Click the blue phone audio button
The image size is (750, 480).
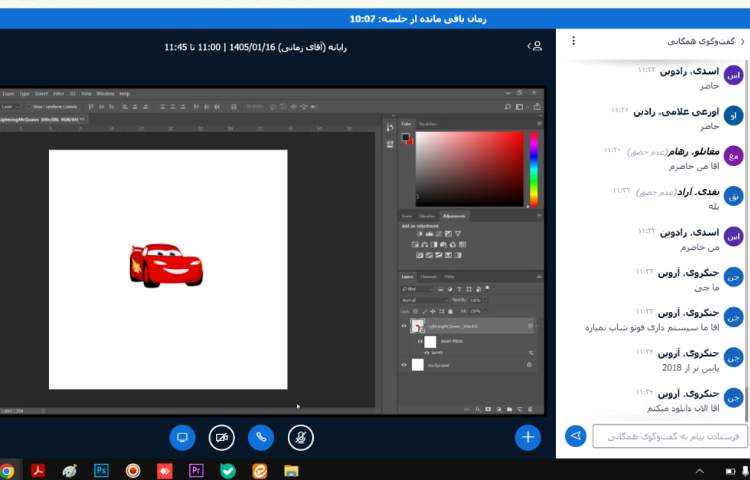click(x=261, y=437)
